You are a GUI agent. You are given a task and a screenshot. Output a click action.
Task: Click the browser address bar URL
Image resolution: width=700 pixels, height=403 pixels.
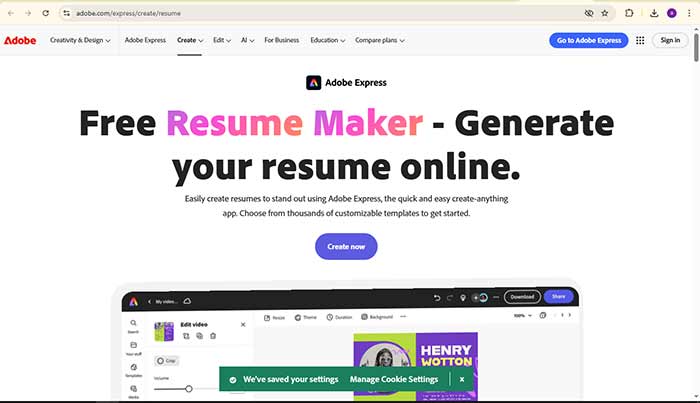pos(128,13)
